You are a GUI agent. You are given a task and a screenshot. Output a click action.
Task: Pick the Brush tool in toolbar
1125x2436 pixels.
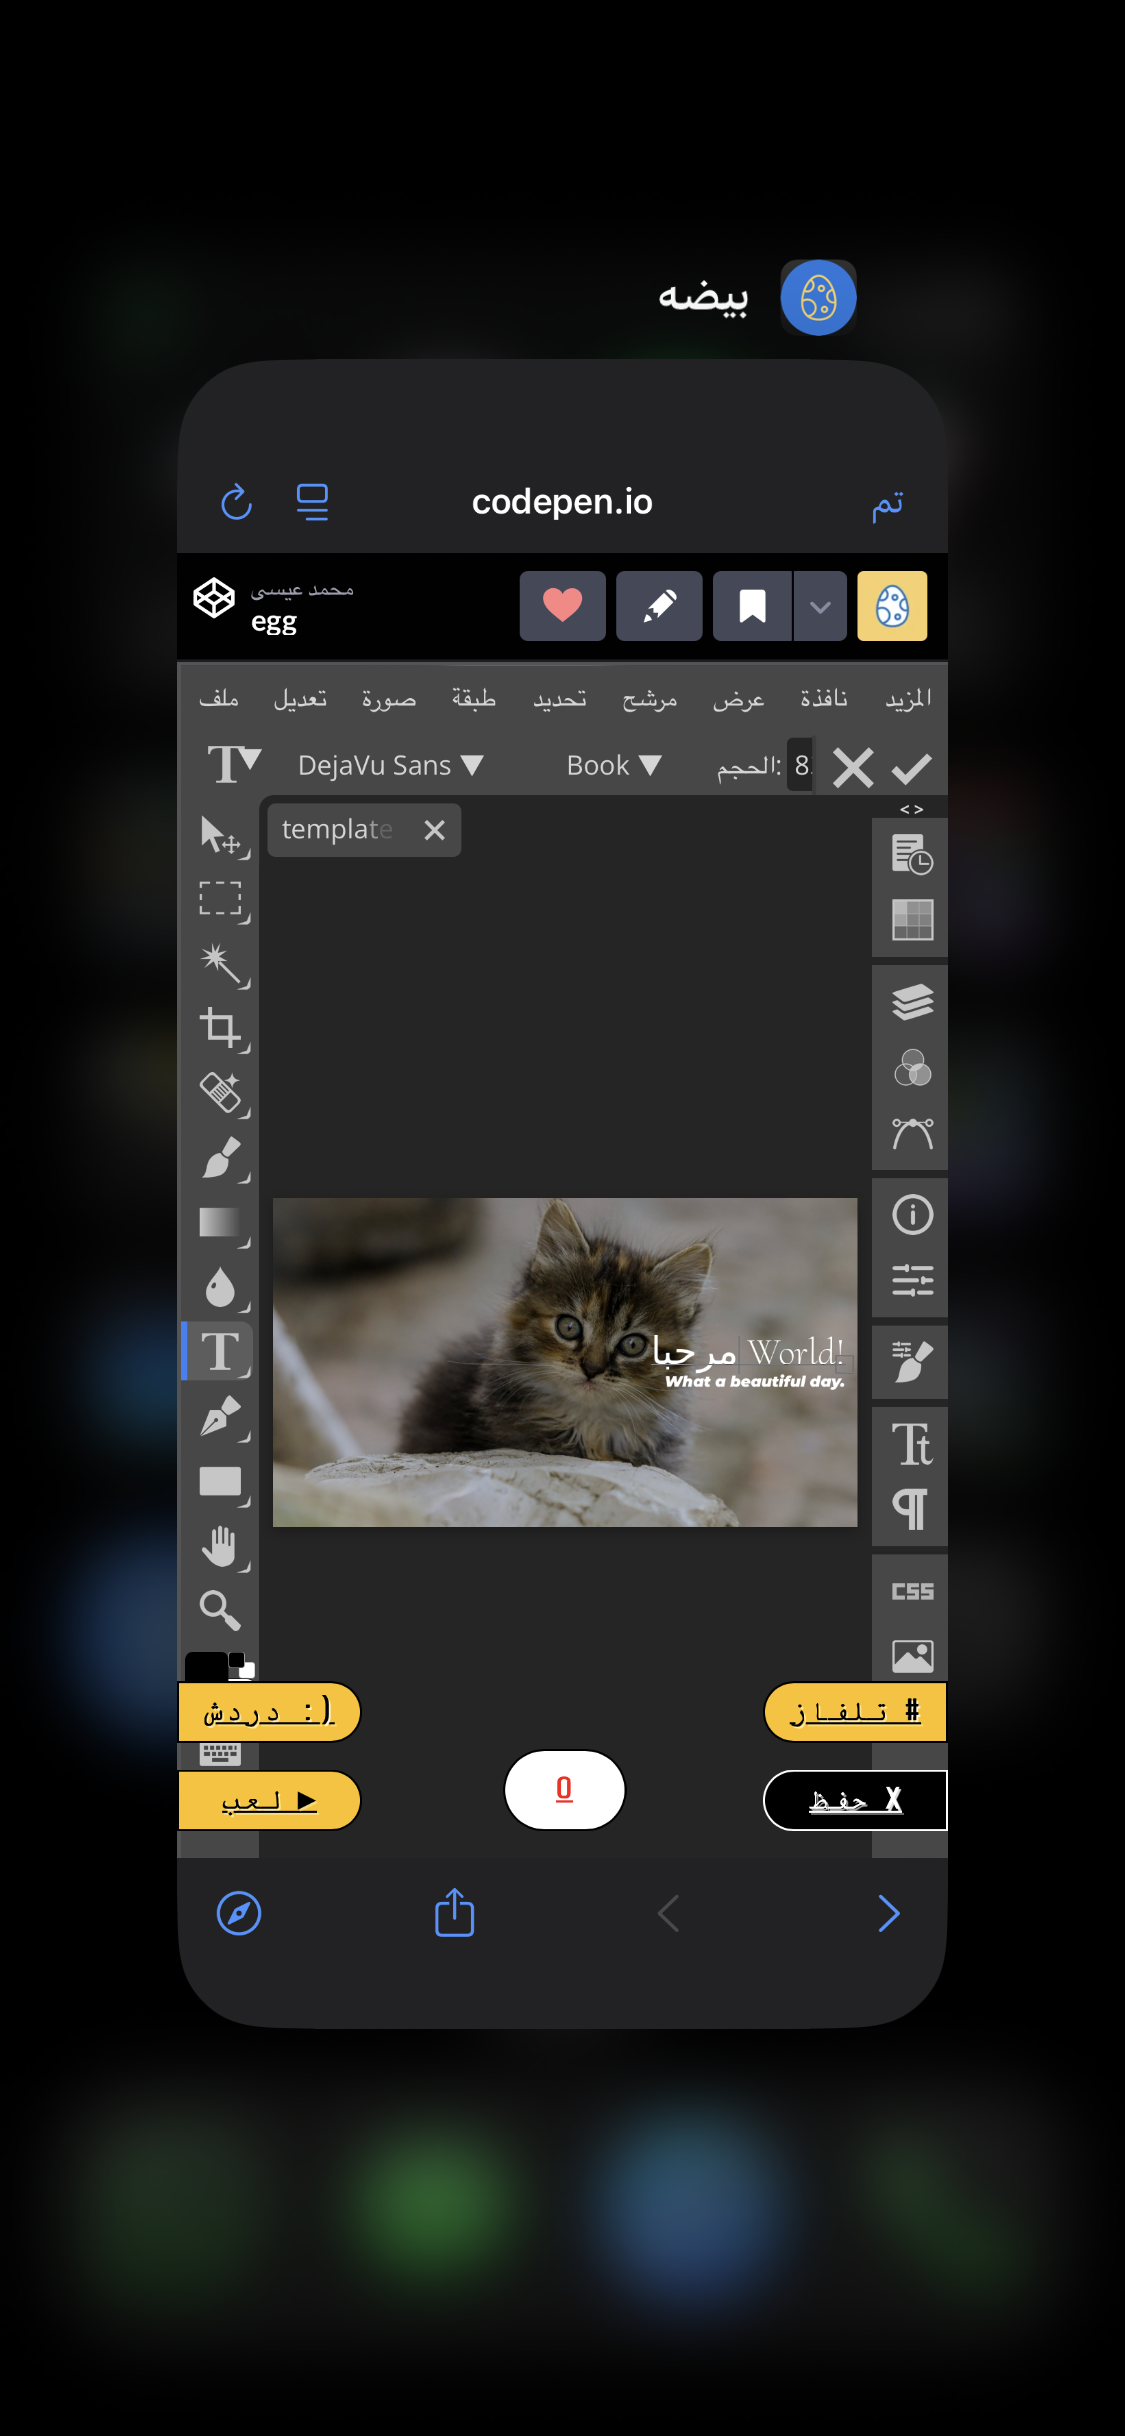[x=220, y=1158]
